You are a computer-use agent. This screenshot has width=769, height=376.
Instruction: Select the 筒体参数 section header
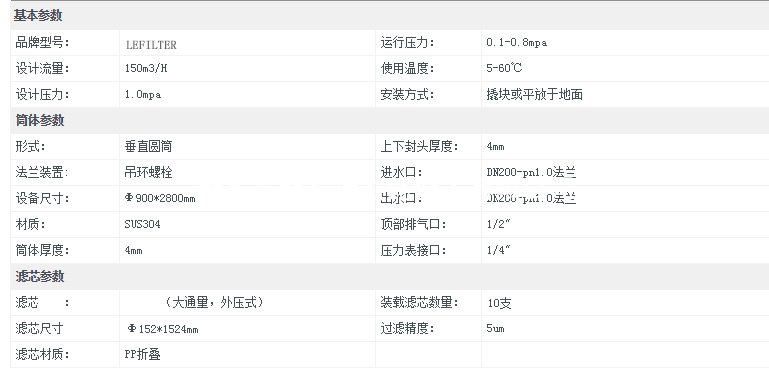(x=39, y=121)
